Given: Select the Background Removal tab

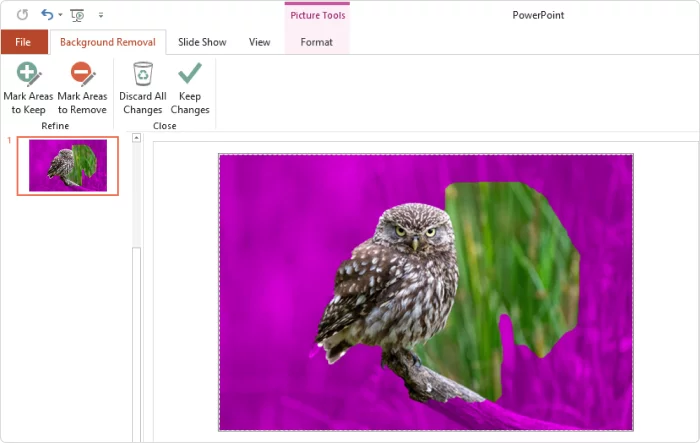Looking at the screenshot, I should pos(107,42).
